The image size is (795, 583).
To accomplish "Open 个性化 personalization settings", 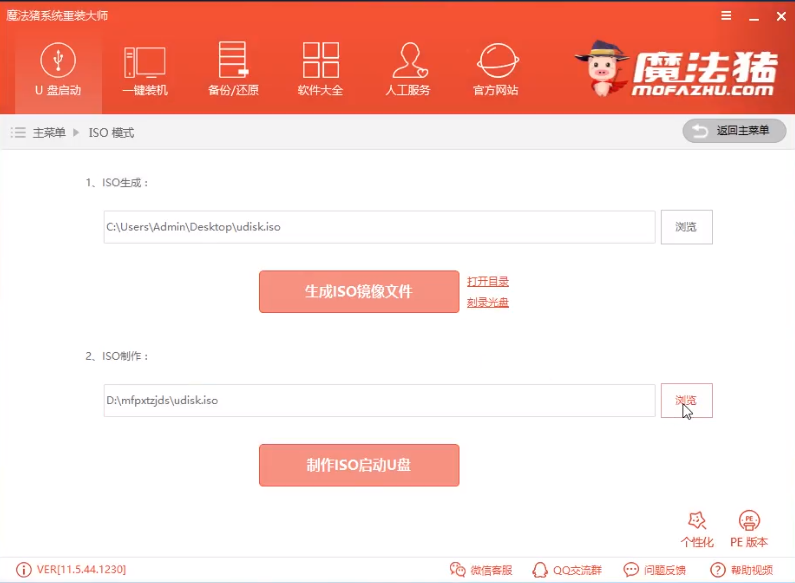I will tap(697, 528).
